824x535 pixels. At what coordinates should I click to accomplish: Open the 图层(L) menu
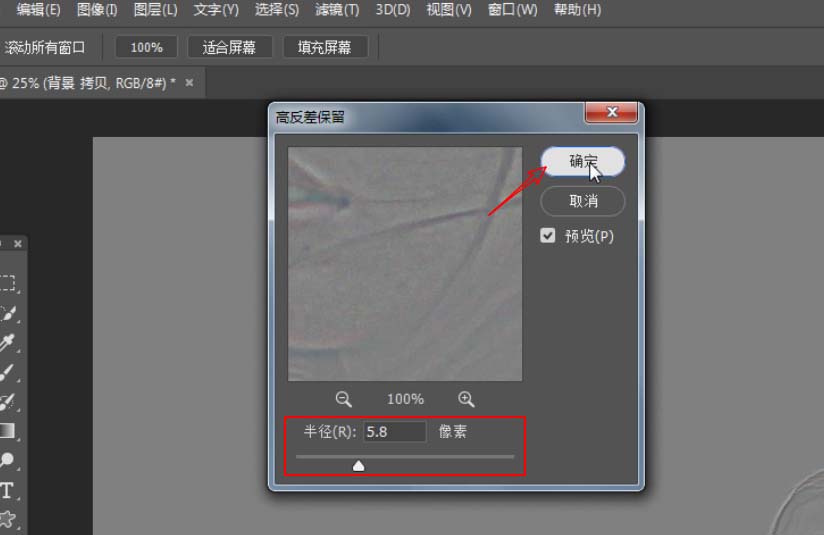[155, 9]
